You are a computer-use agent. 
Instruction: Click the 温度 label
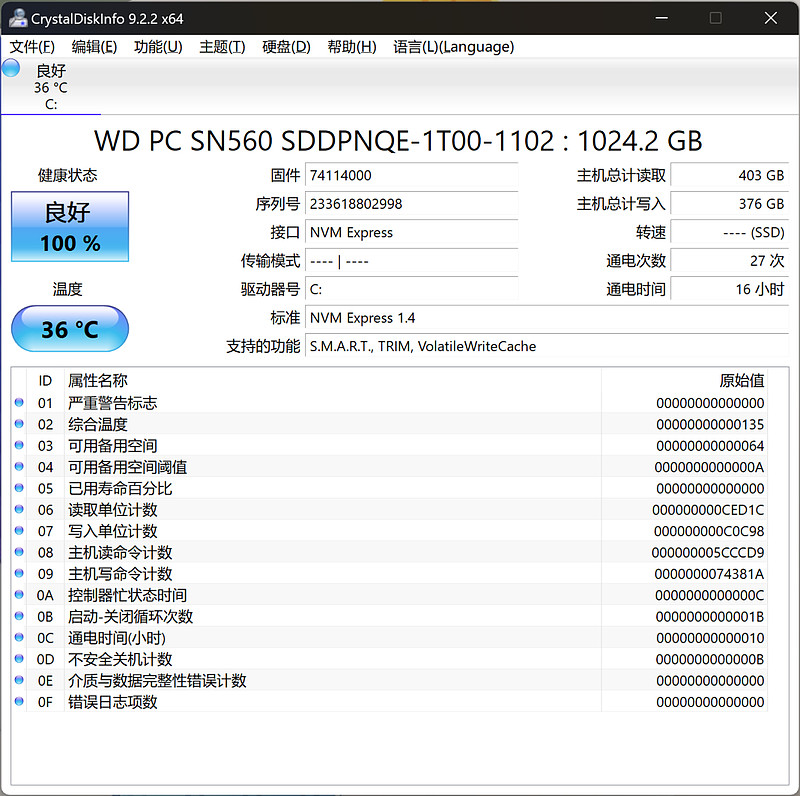pyautogui.click(x=67, y=289)
